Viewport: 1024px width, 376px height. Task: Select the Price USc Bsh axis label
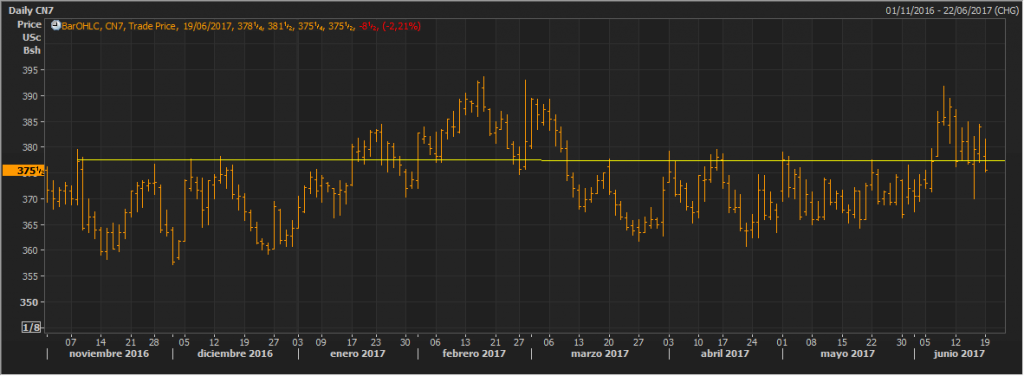[31, 37]
